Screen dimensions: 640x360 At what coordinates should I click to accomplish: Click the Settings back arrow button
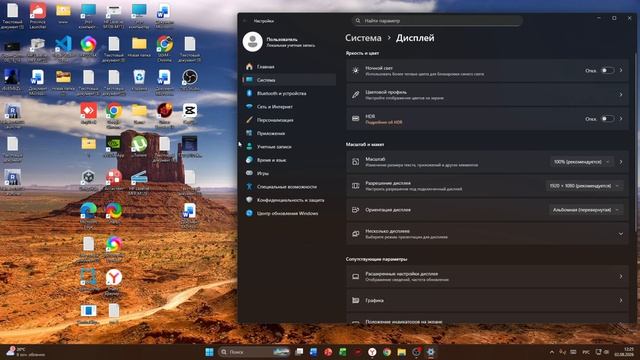[245, 20]
